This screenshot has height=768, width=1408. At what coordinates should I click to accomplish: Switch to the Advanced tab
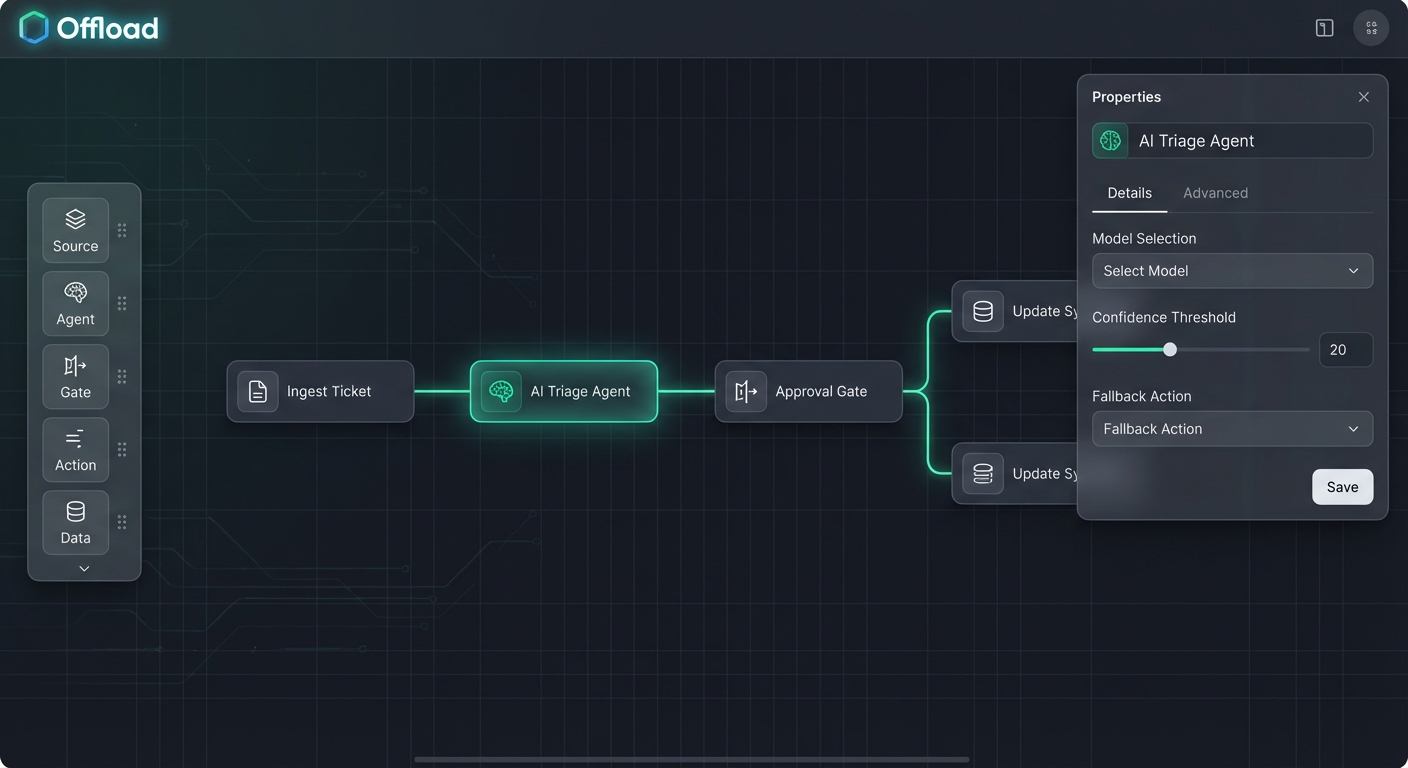[x=1215, y=192]
